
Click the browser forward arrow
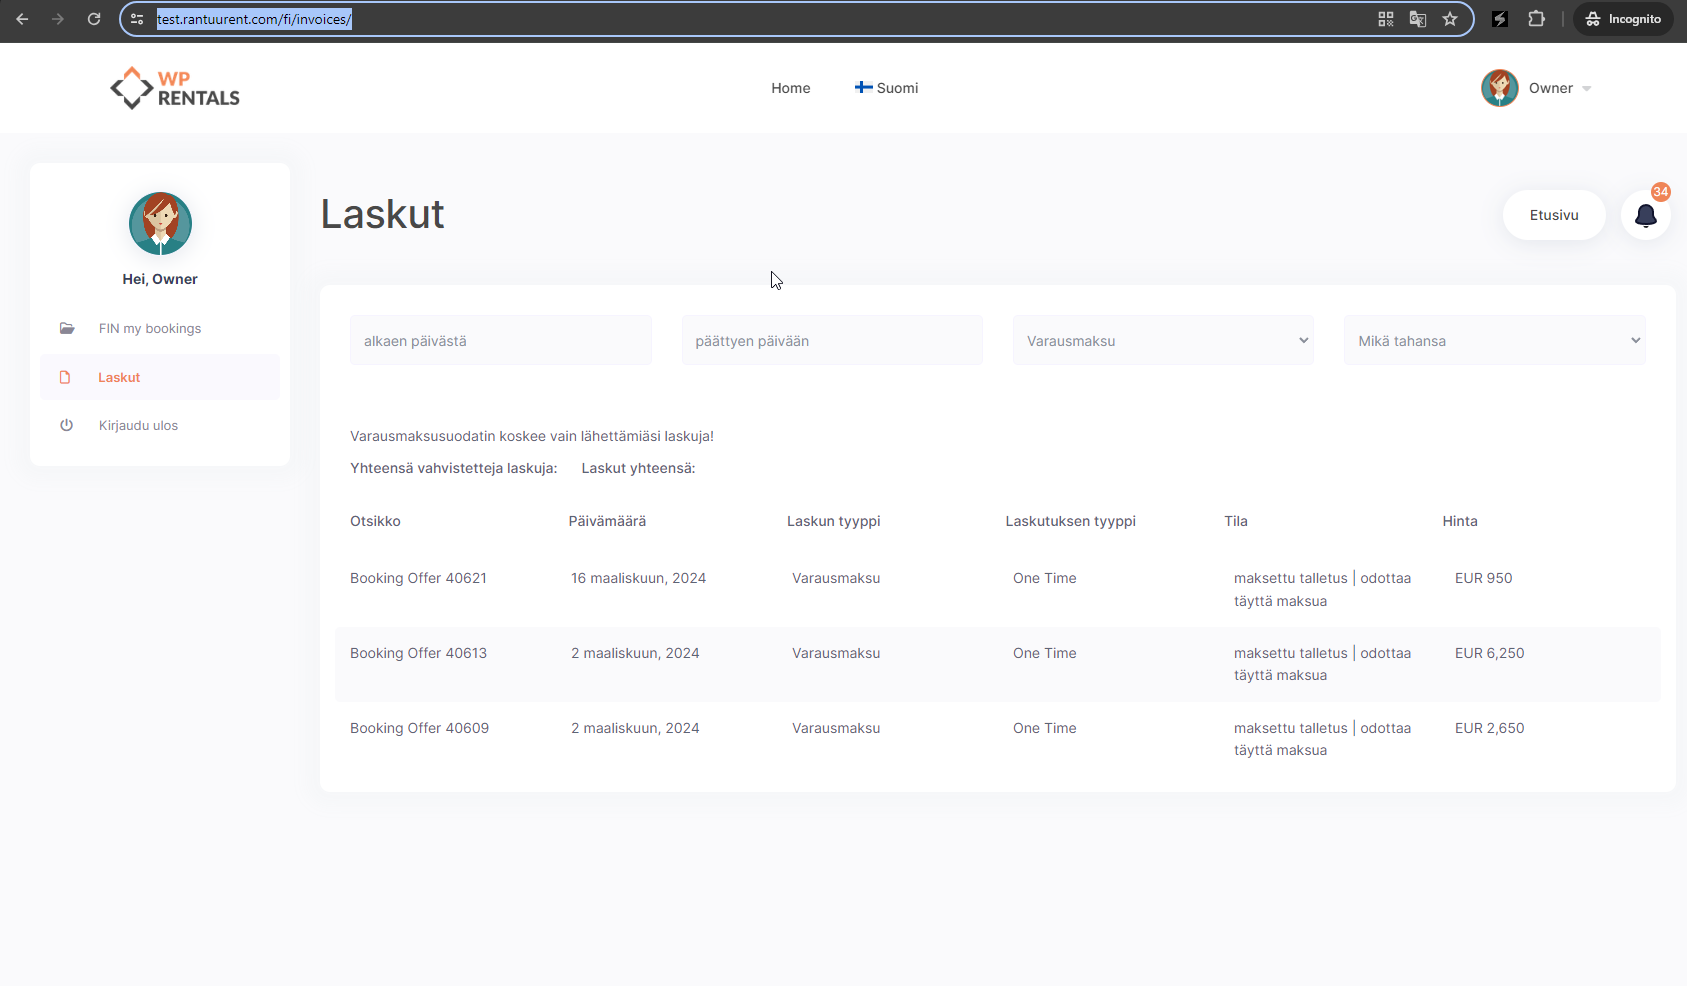58,19
